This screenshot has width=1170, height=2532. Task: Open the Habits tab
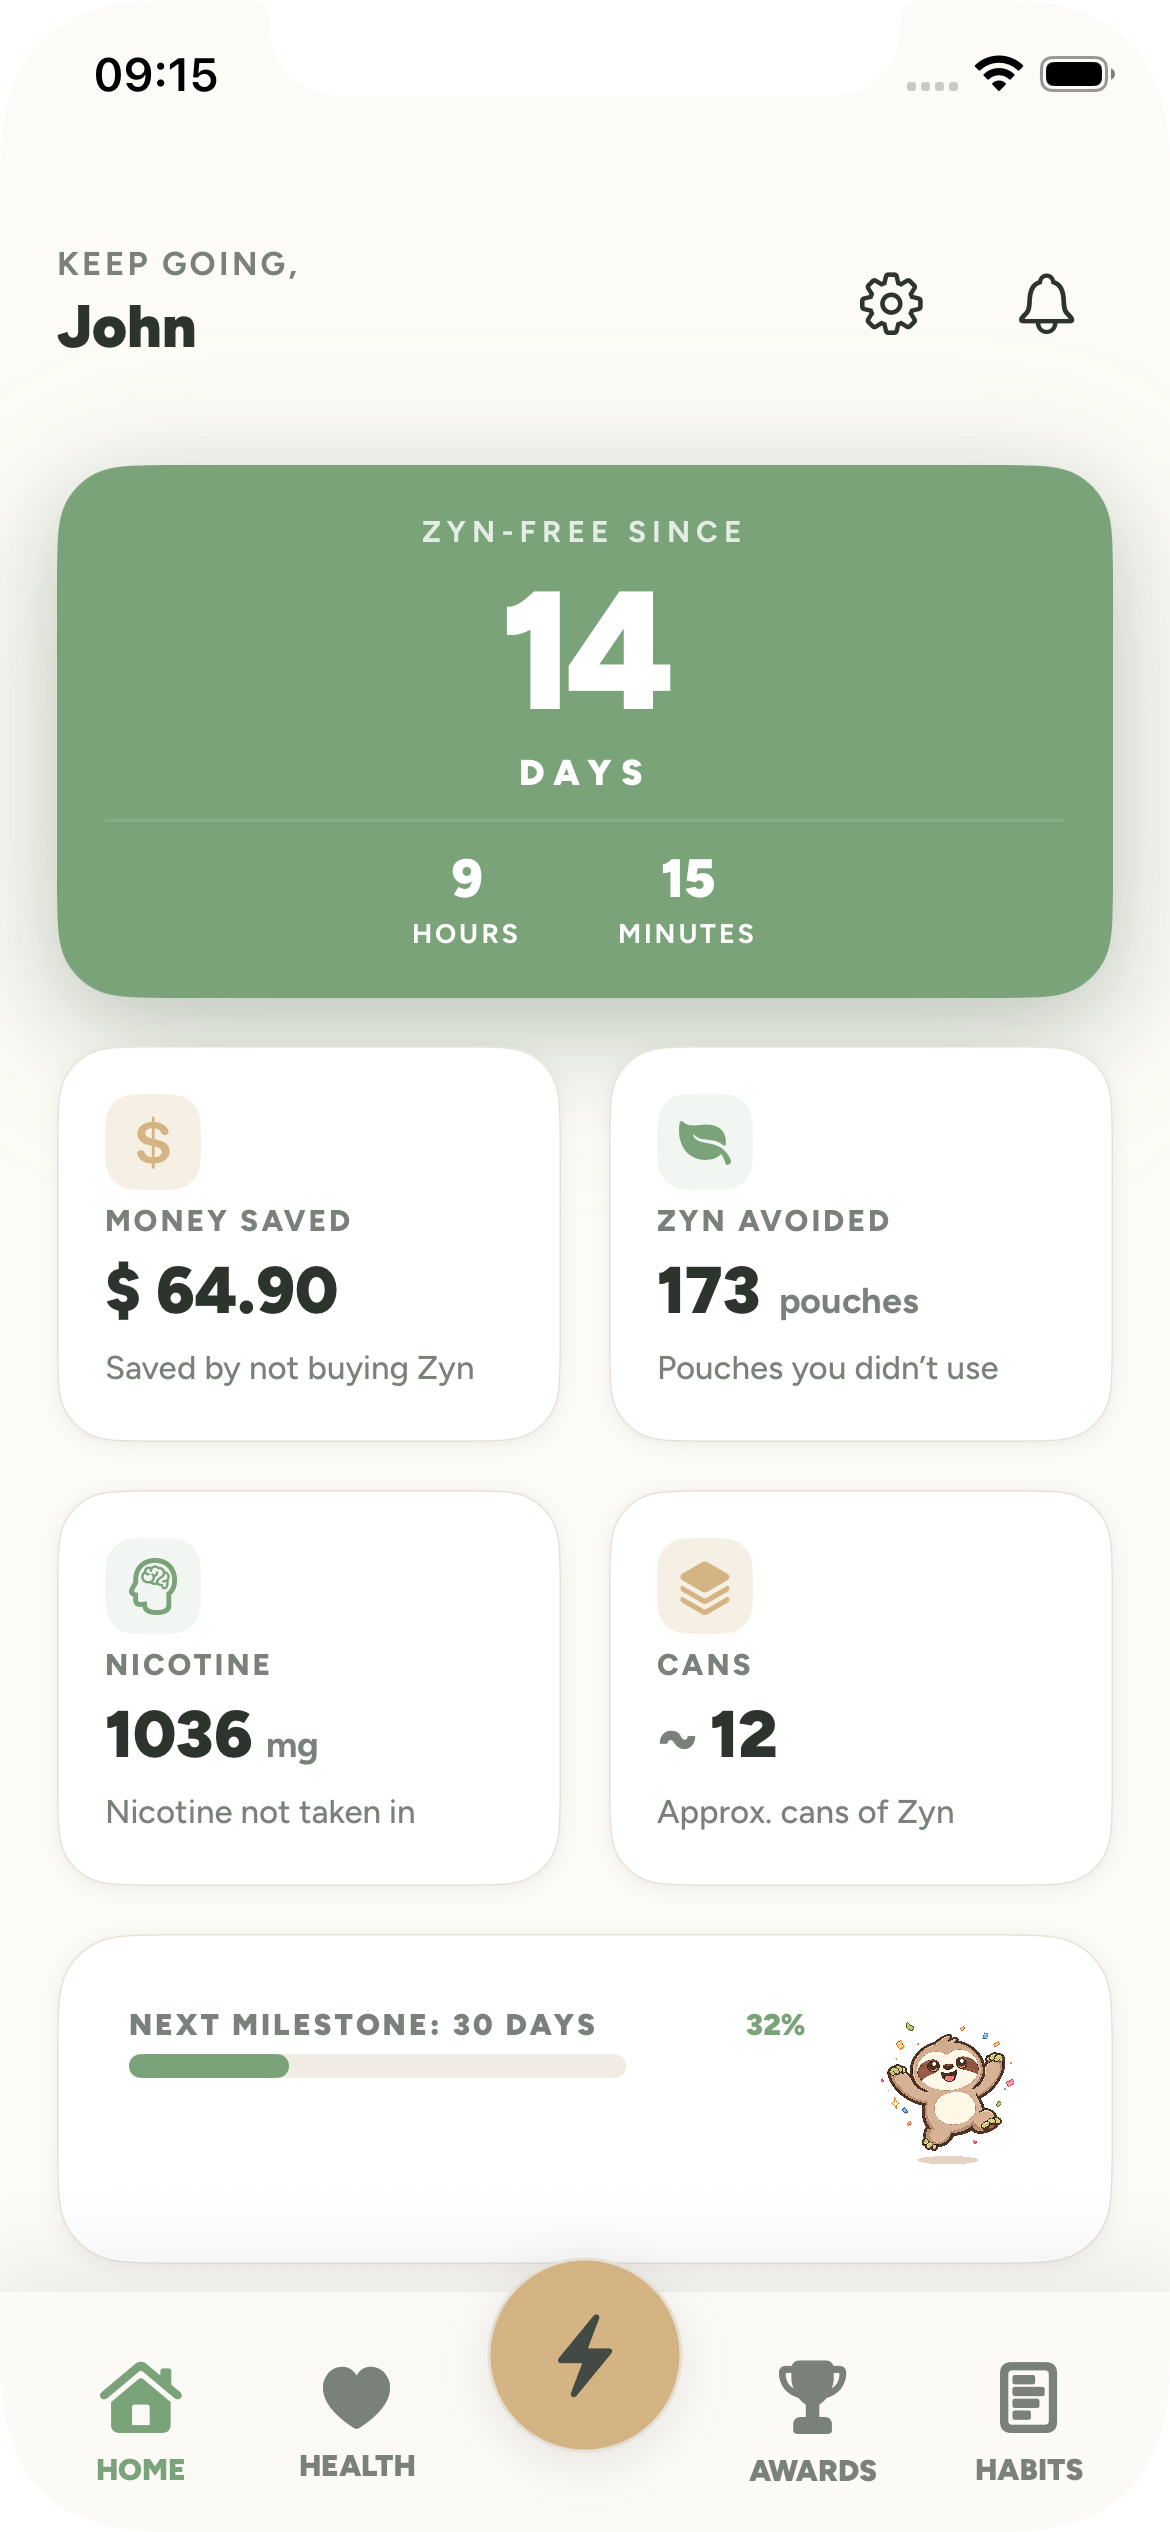[1029, 2422]
